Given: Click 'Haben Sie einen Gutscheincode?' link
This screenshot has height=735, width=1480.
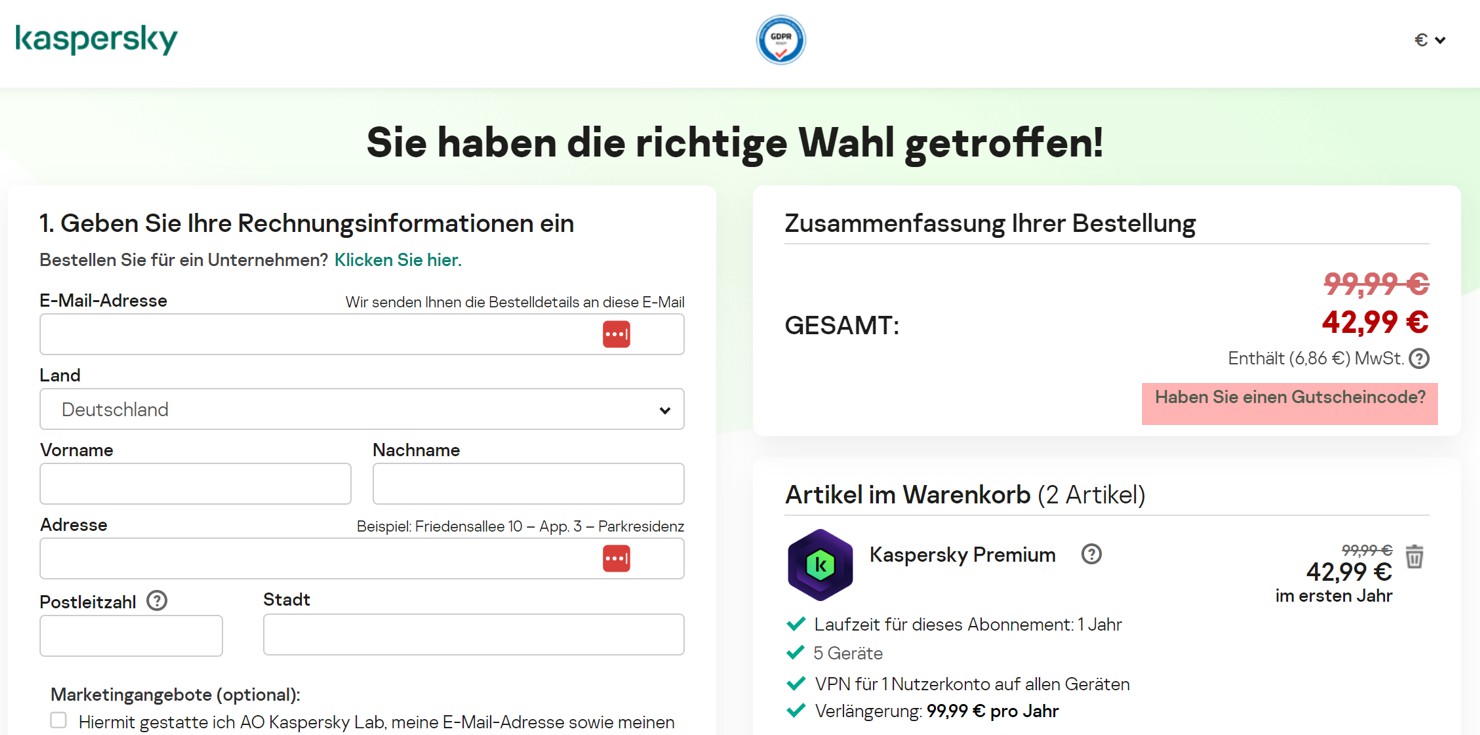Looking at the screenshot, I should (x=1290, y=397).
